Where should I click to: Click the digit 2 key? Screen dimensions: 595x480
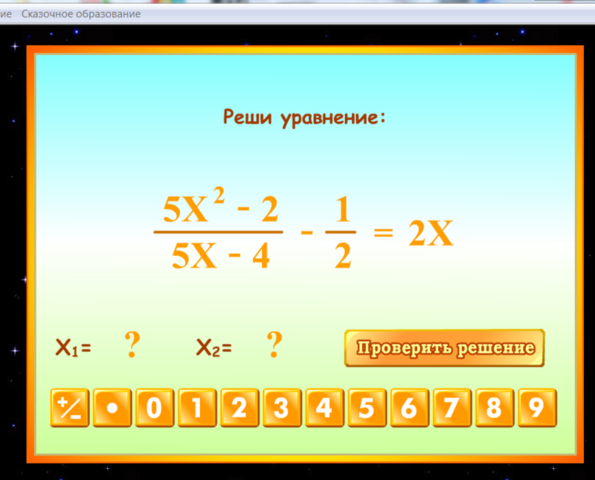point(240,408)
